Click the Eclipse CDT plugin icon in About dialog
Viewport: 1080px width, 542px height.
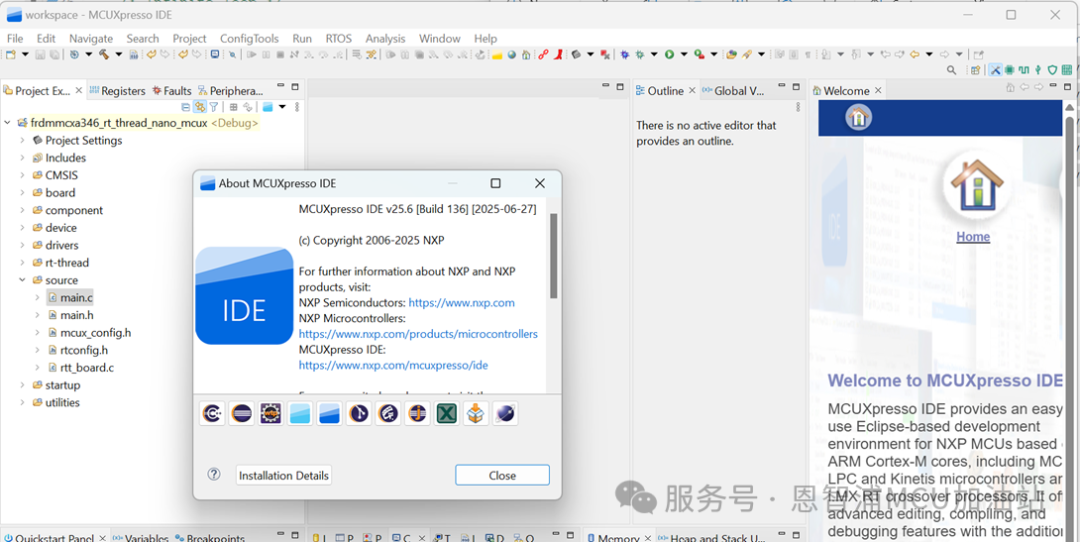click(212, 413)
